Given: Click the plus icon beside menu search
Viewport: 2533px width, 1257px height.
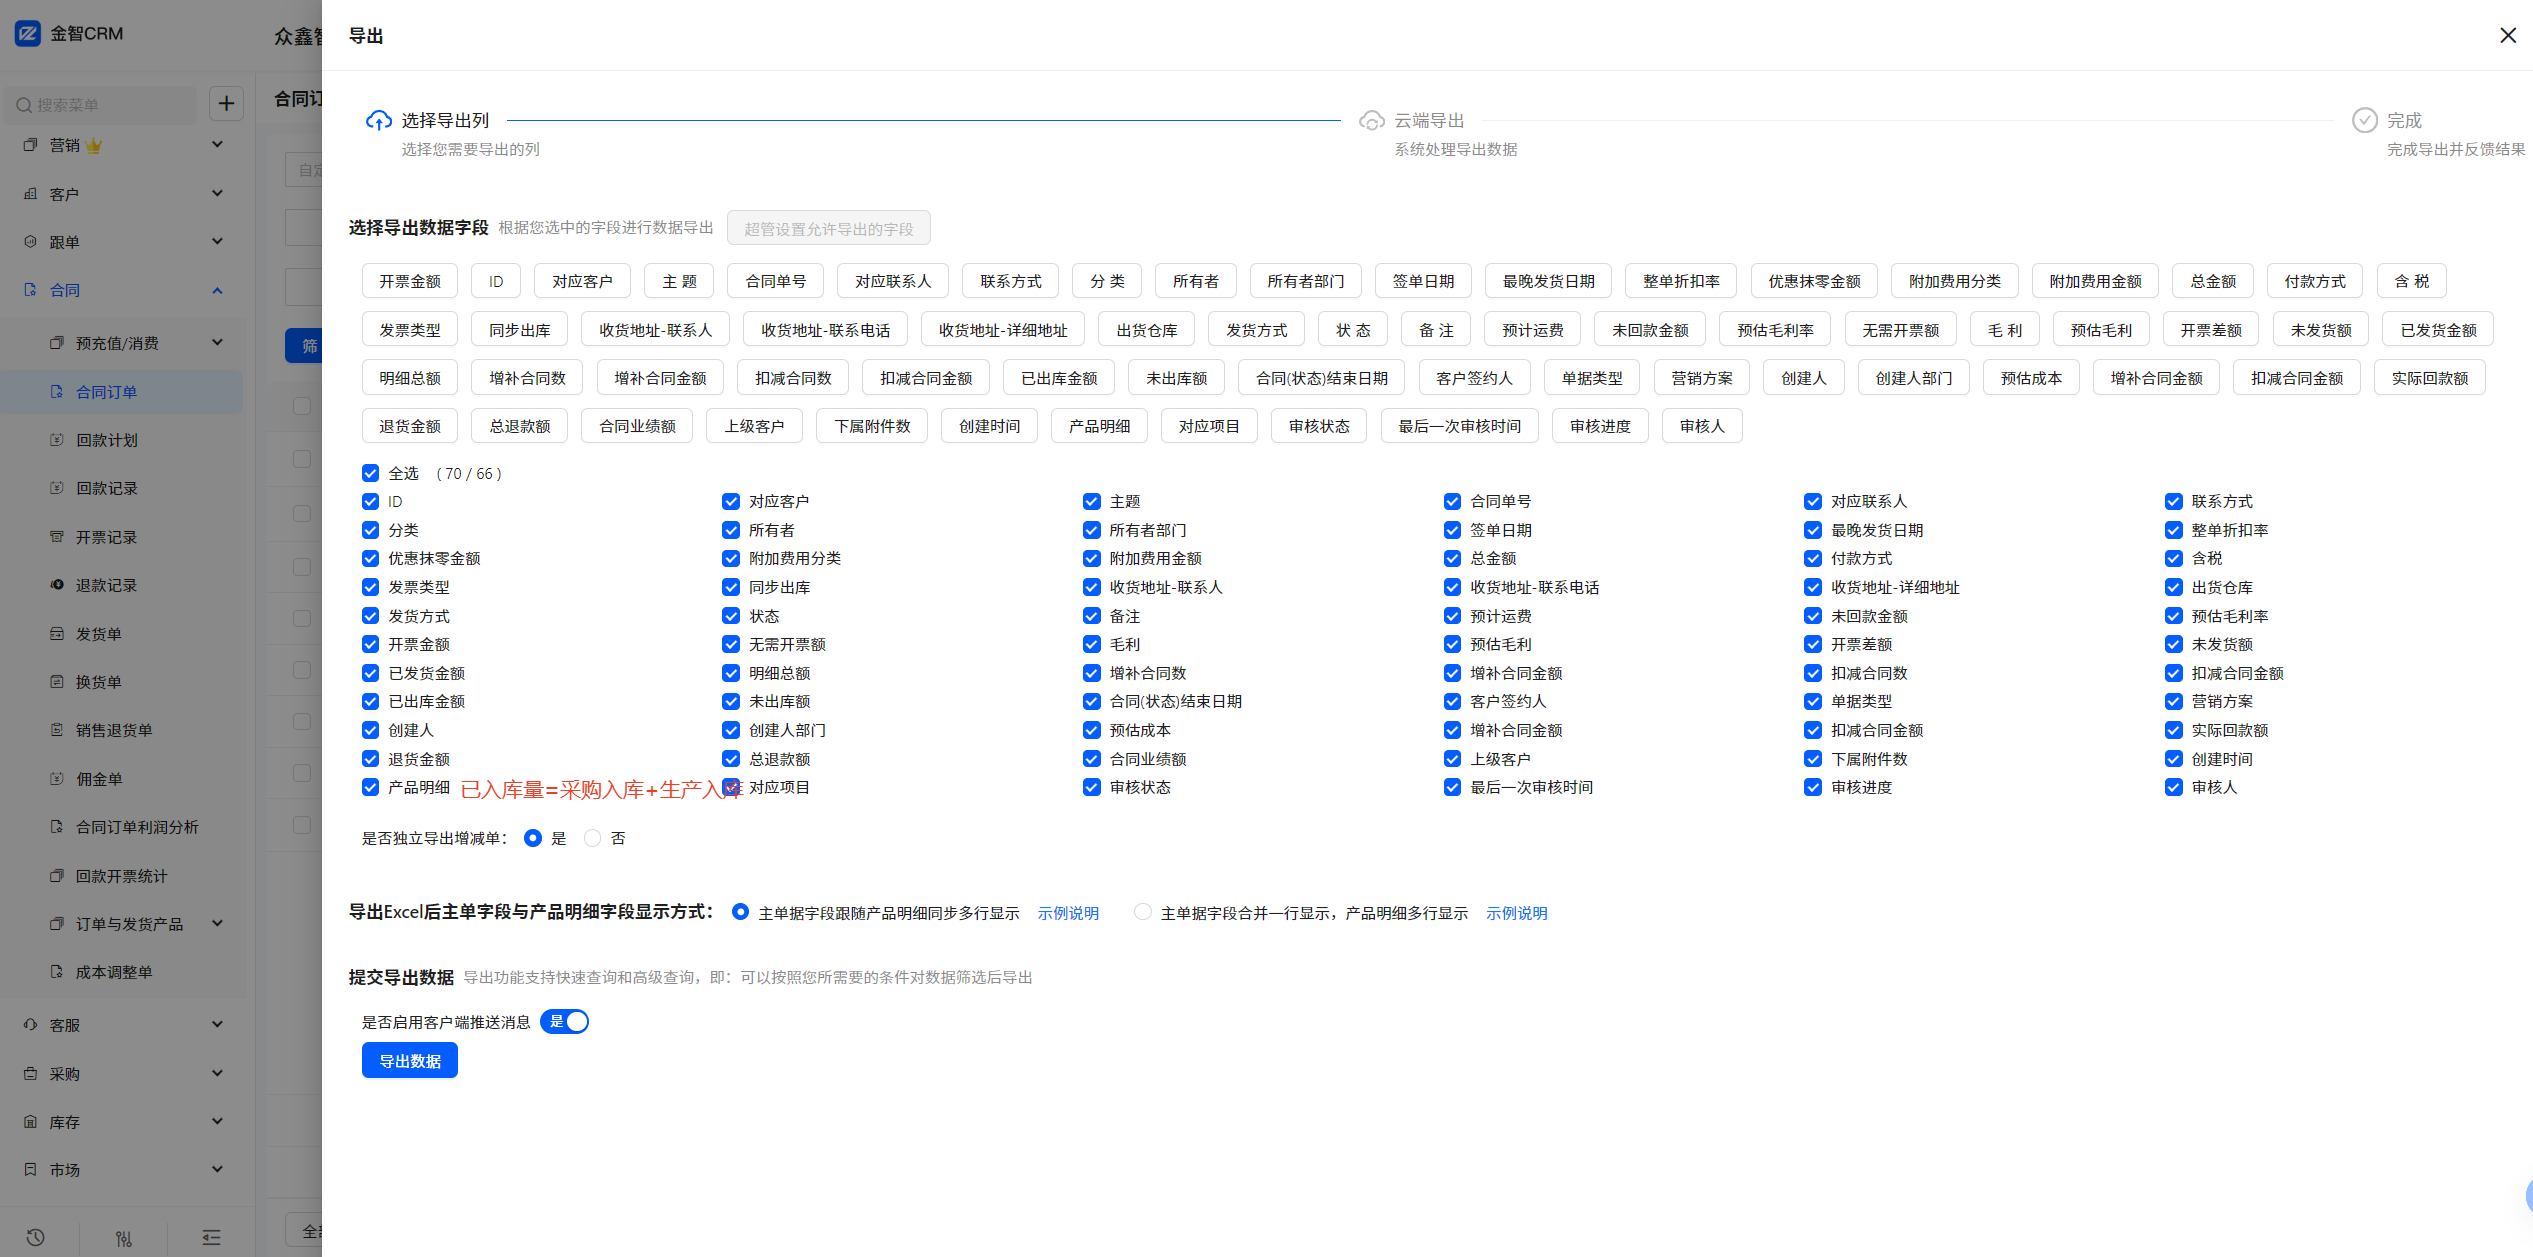Looking at the screenshot, I should pyautogui.click(x=227, y=104).
